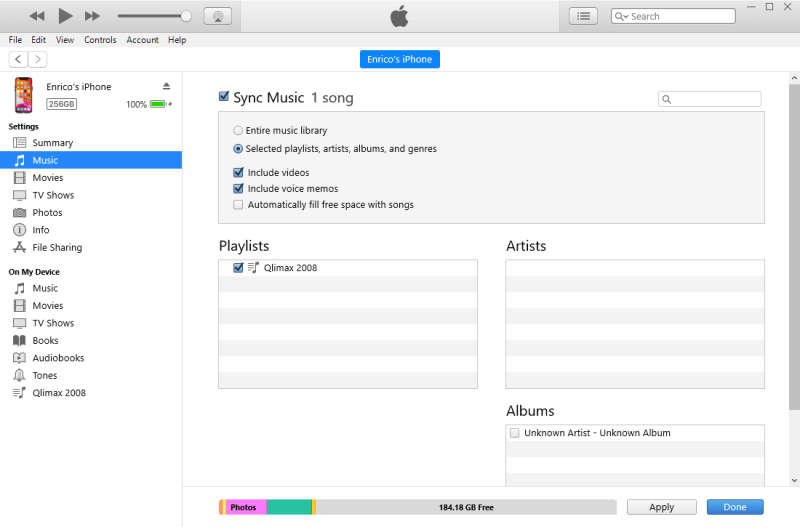Open the list view Up Next button

tap(583, 16)
